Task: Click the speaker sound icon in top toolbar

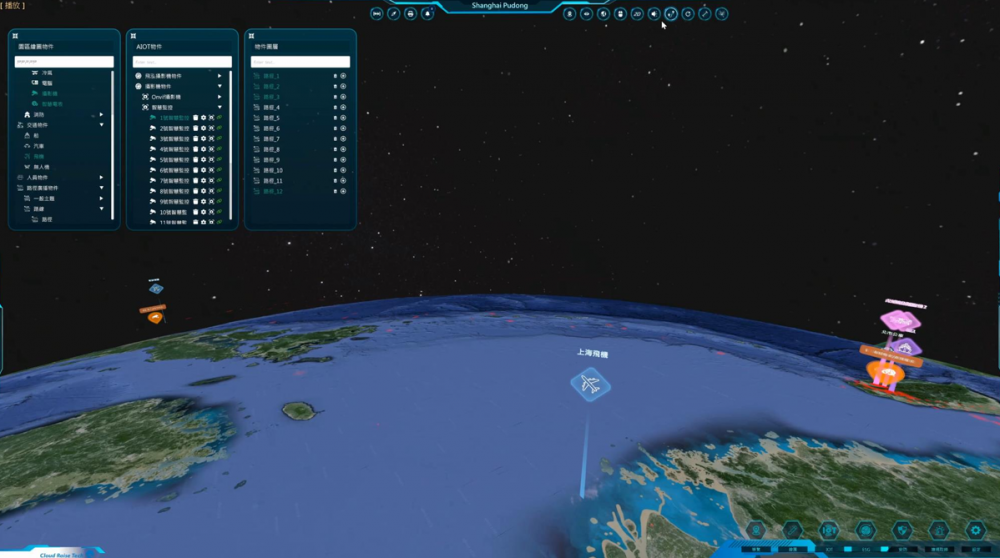Action: (654, 14)
